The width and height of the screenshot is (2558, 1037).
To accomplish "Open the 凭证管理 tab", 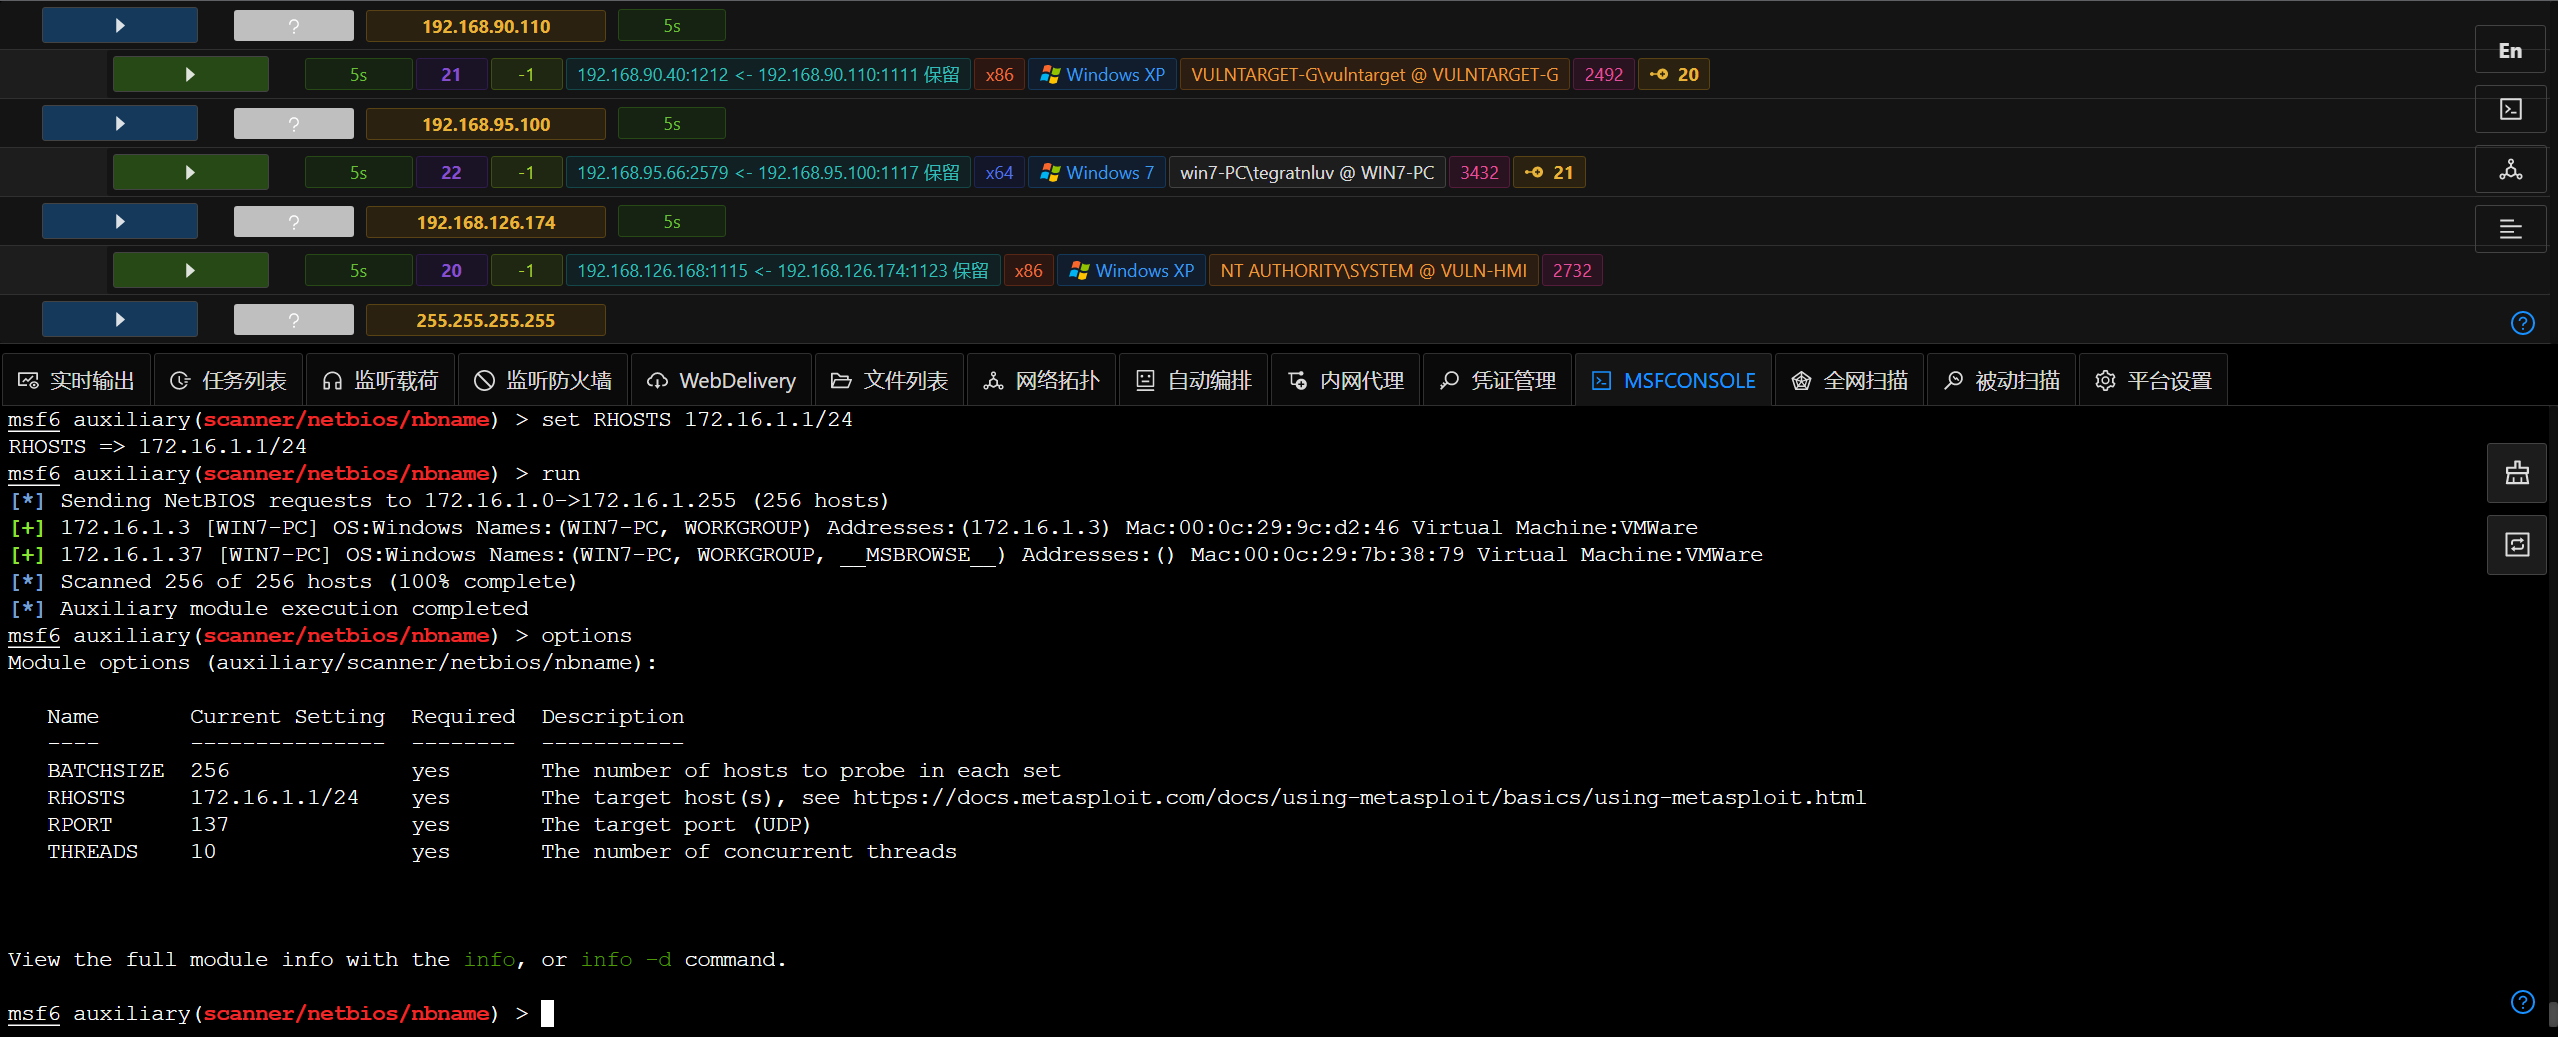I will pos(1497,381).
